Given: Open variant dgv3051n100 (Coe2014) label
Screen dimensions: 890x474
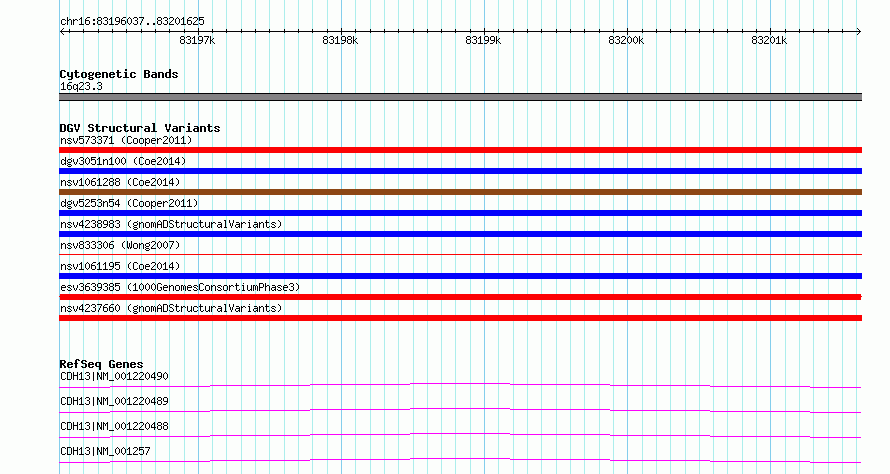Looking at the screenshot, I should click(123, 161).
